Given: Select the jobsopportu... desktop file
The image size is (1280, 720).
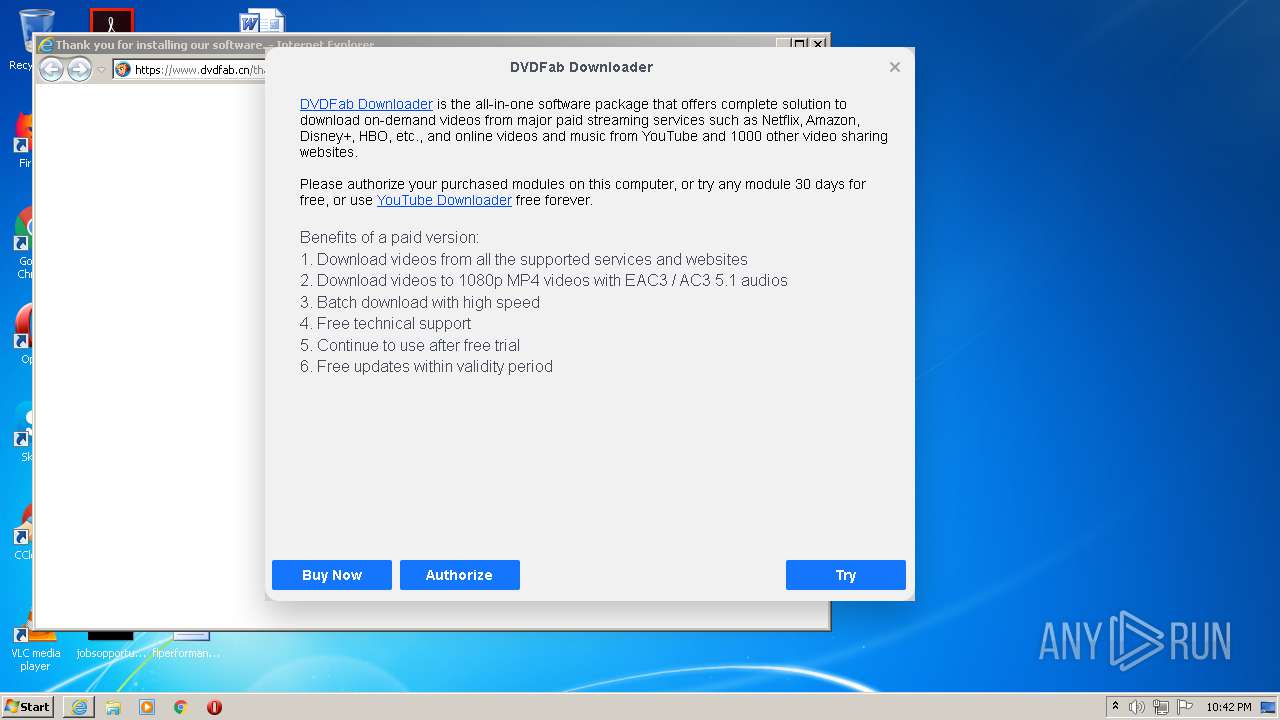Looking at the screenshot, I should pos(111,646).
